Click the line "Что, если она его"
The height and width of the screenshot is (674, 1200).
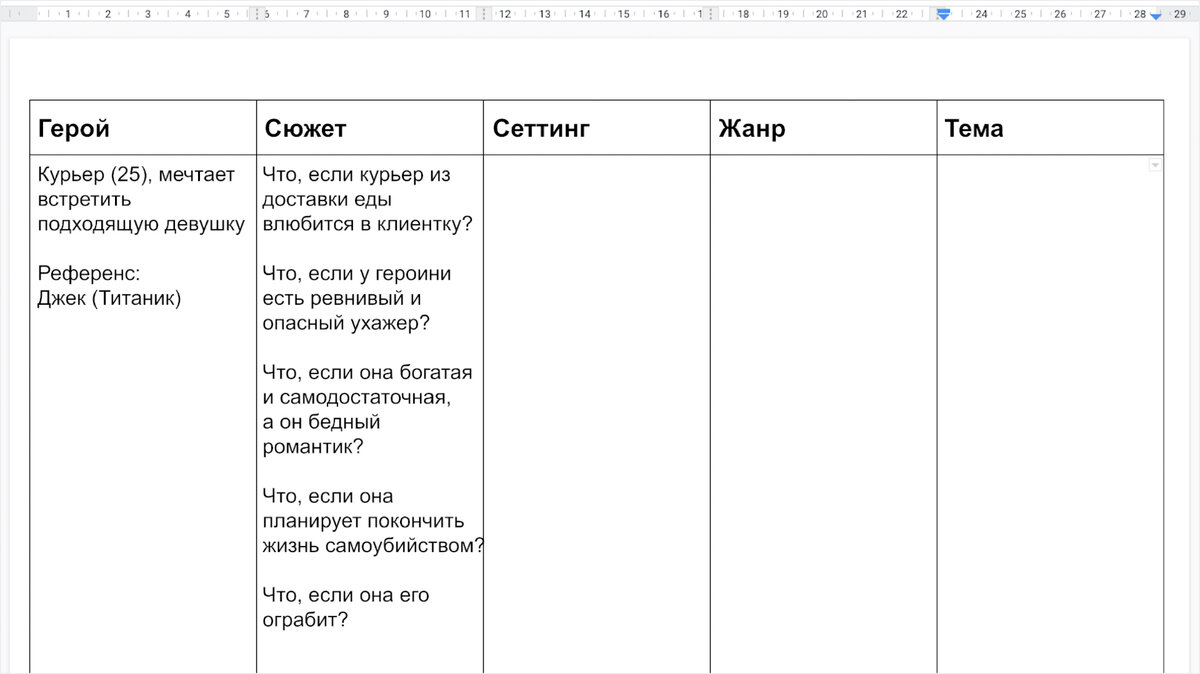point(346,595)
